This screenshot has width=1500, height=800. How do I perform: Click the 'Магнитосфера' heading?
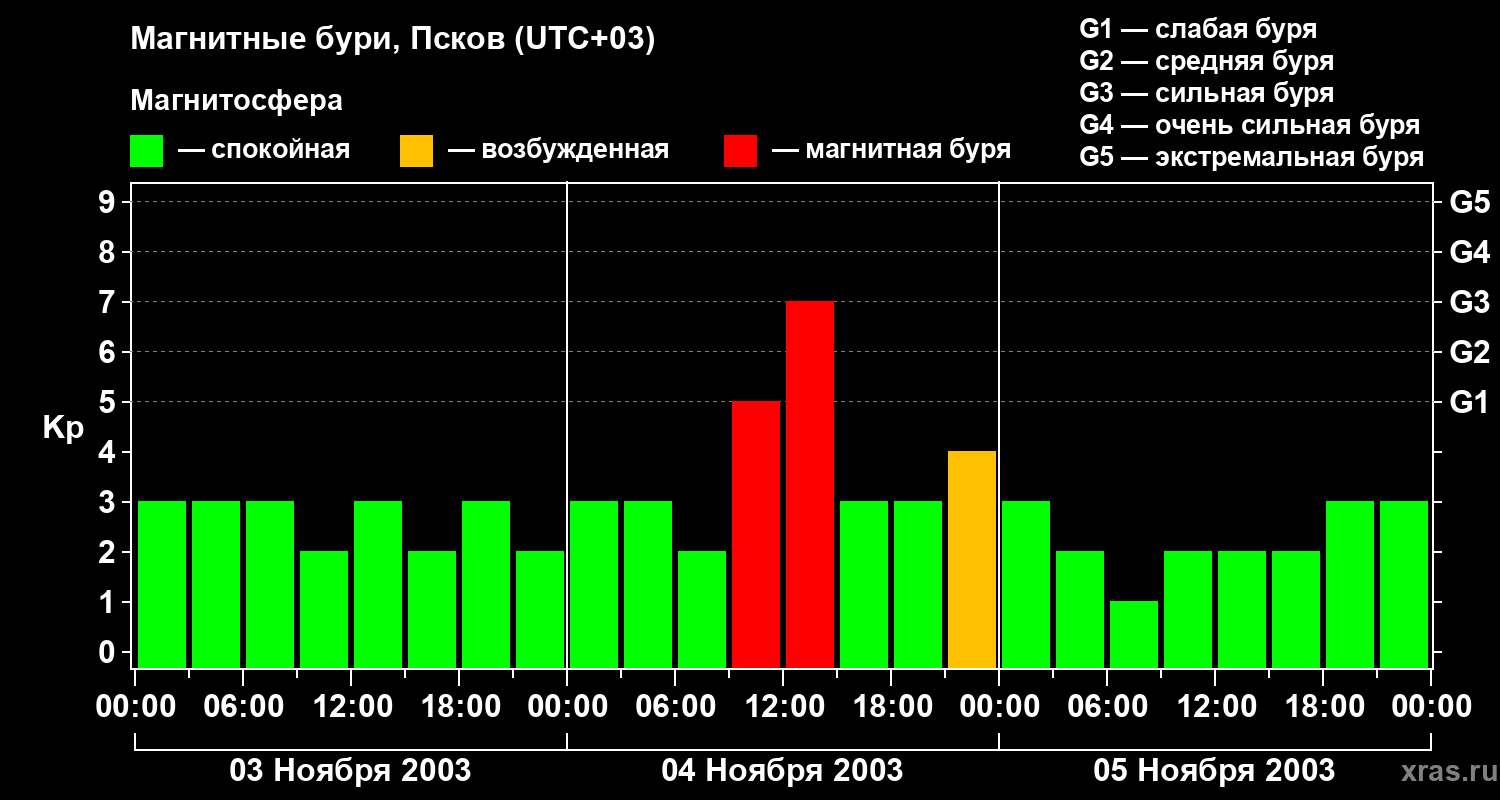tap(236, 100)
